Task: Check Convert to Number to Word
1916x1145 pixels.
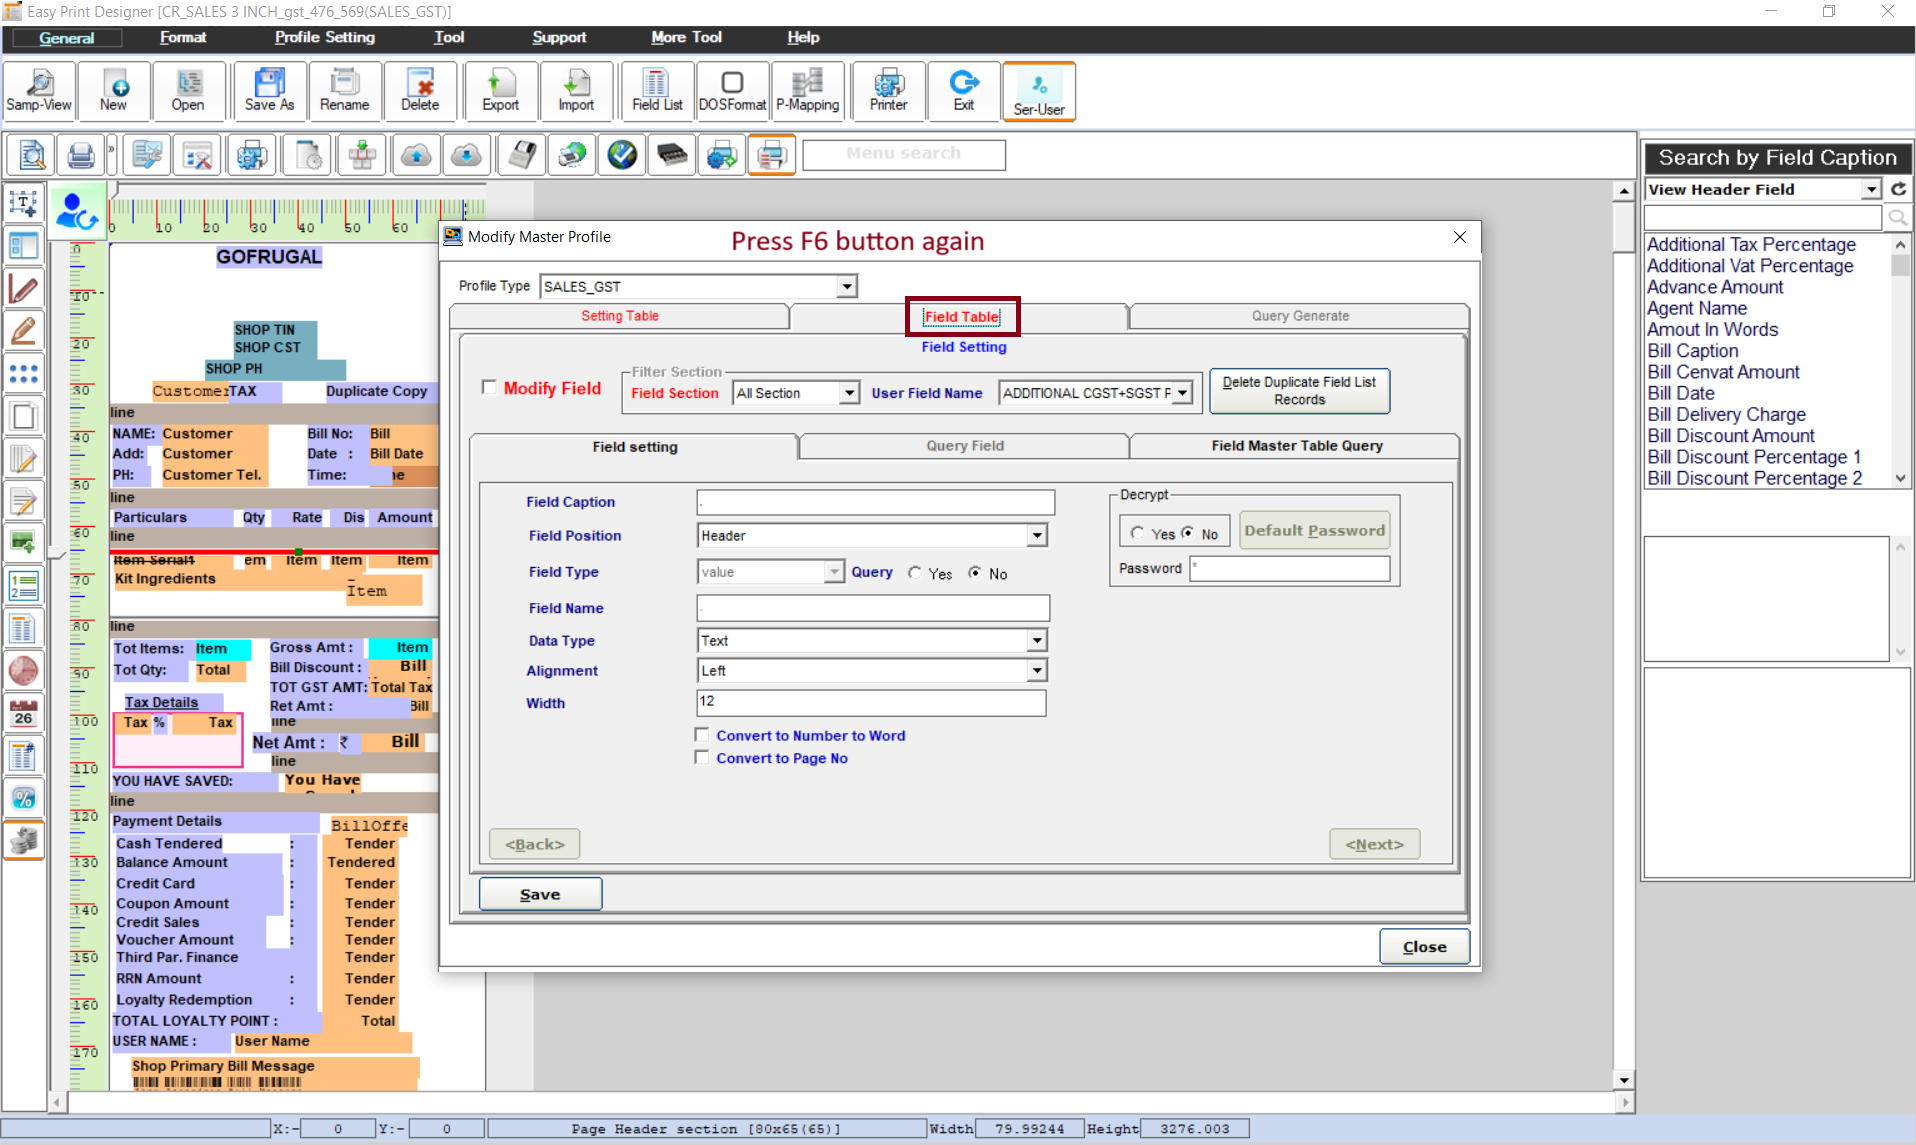Action: tap(702, 735)
